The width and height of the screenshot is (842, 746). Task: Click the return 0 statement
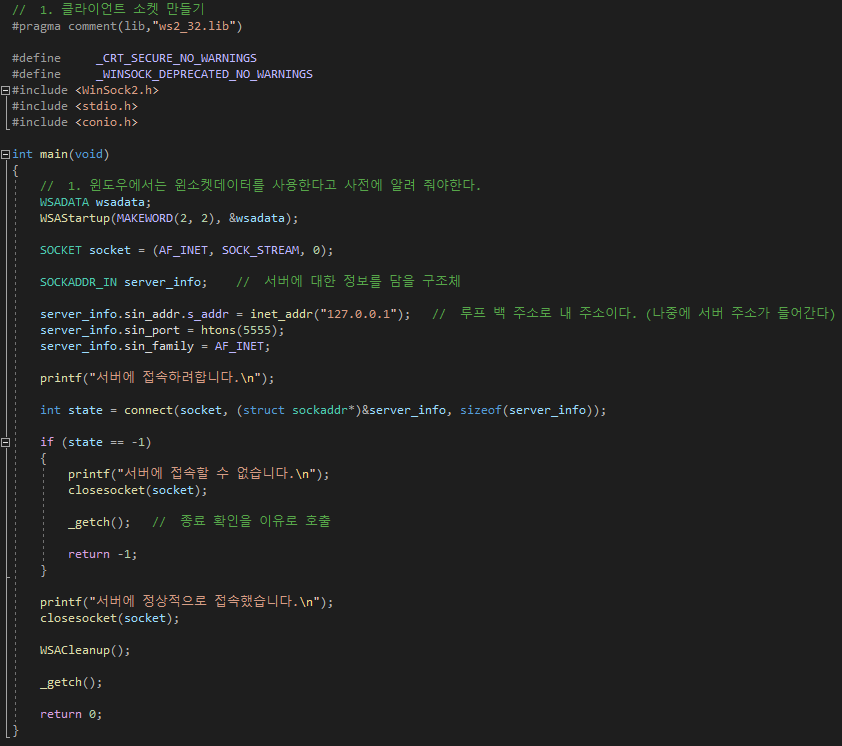click(71, 714)
